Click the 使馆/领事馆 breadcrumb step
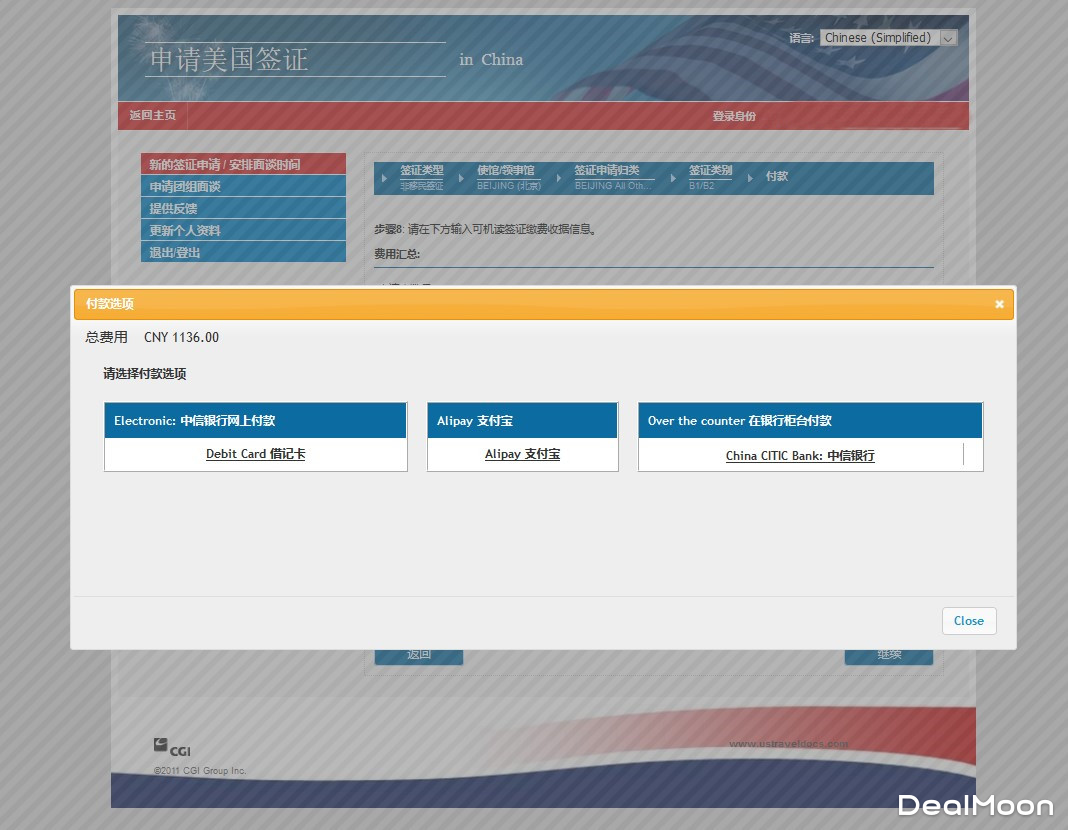 [506, 172]
